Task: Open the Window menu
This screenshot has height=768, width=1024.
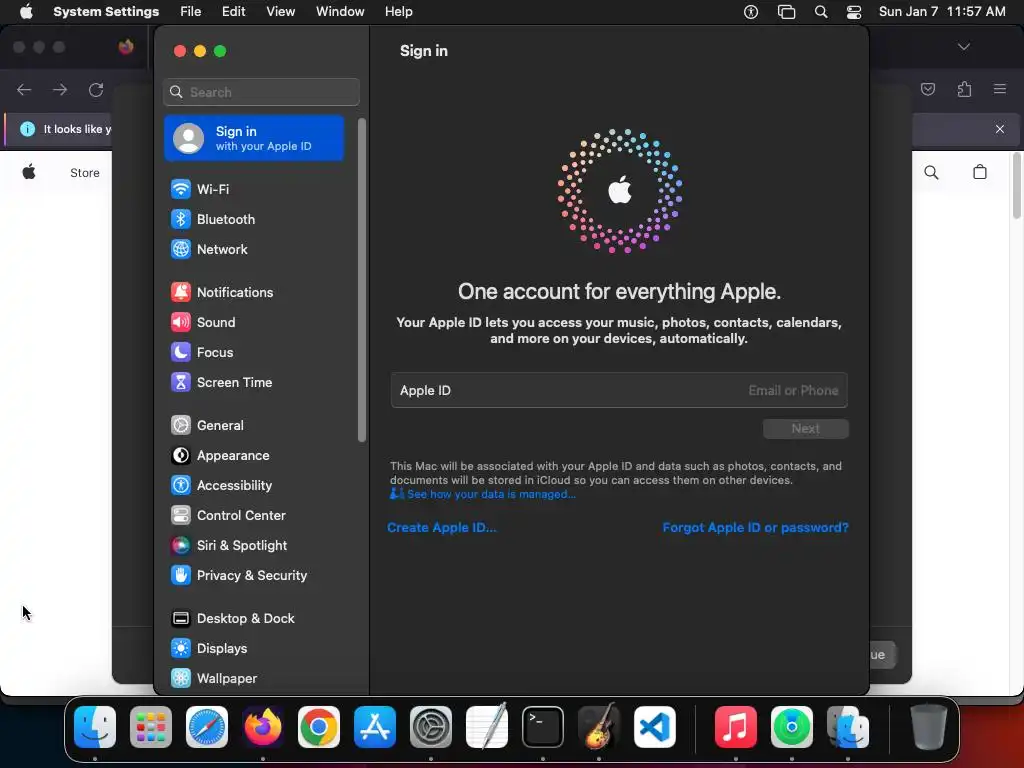Action: [340, 12]
